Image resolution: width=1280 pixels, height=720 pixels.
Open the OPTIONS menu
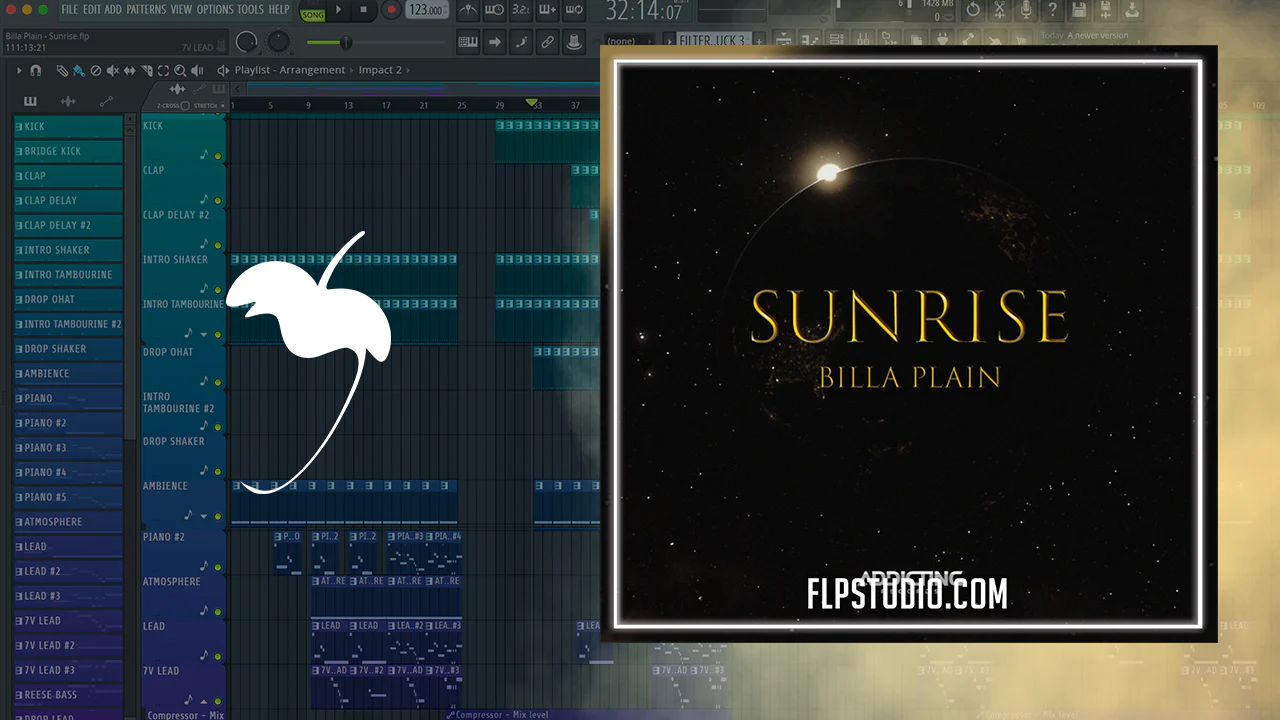(x=215, y=9)
